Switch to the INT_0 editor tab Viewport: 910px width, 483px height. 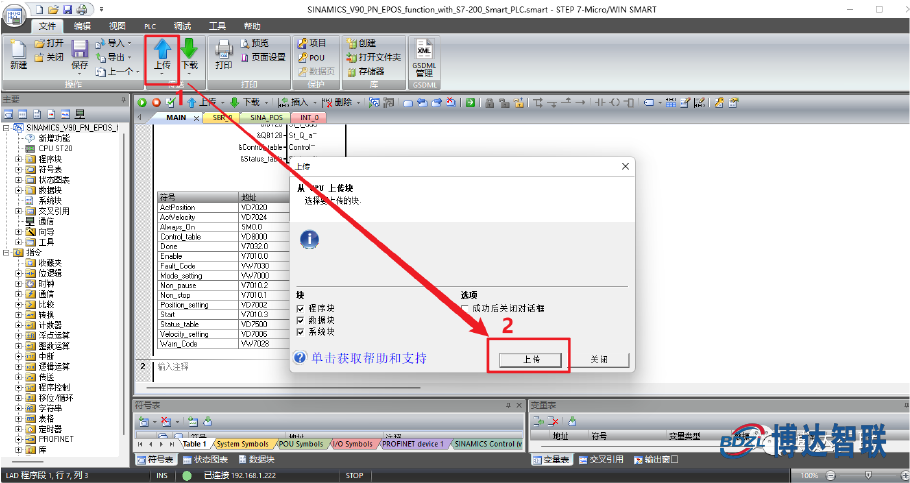point(309,117)
